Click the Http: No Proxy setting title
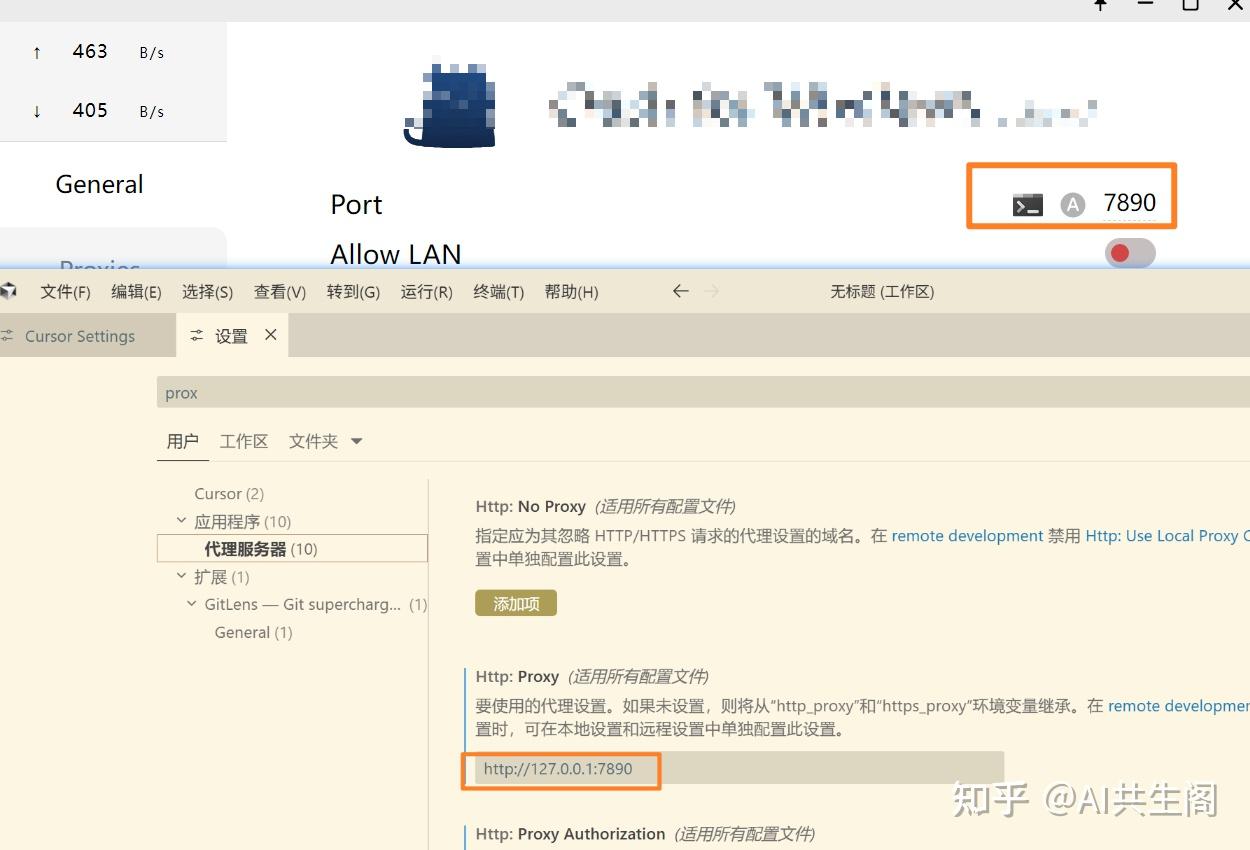The width and height of the screenshot is (1250, 850). tap(530, 507)
